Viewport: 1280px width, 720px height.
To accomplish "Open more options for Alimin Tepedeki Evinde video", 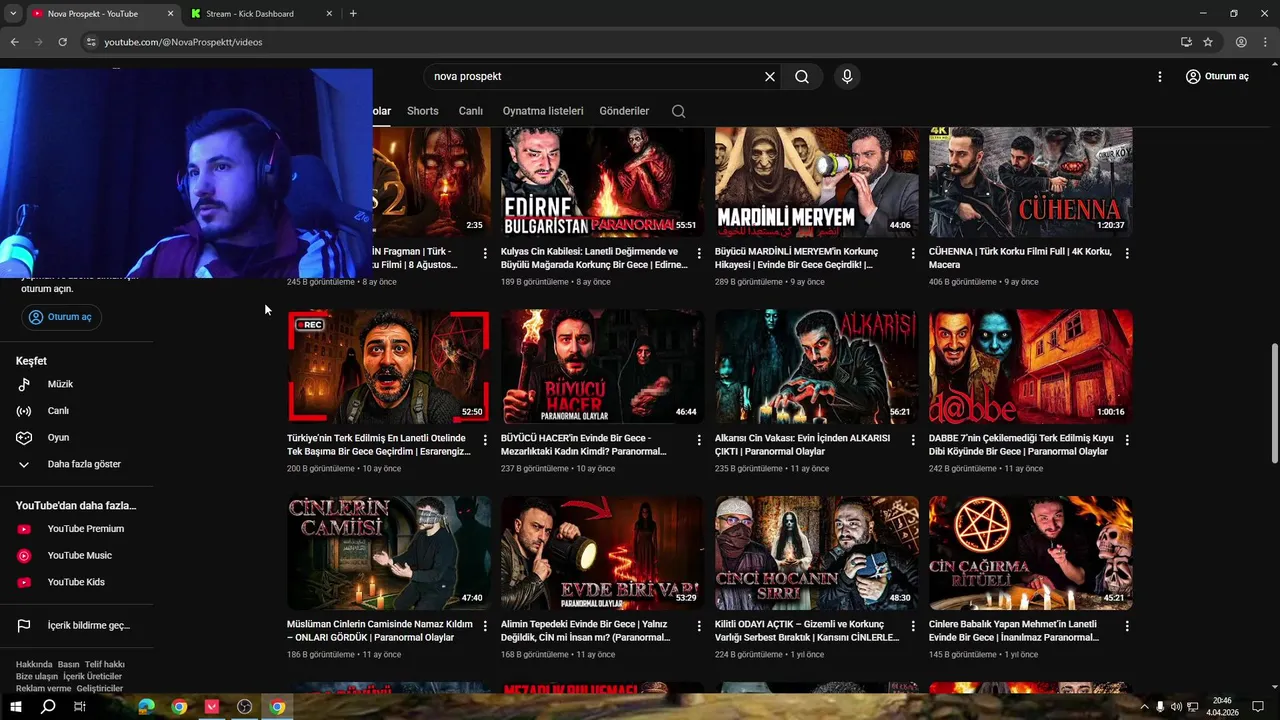I will (699, 626).
